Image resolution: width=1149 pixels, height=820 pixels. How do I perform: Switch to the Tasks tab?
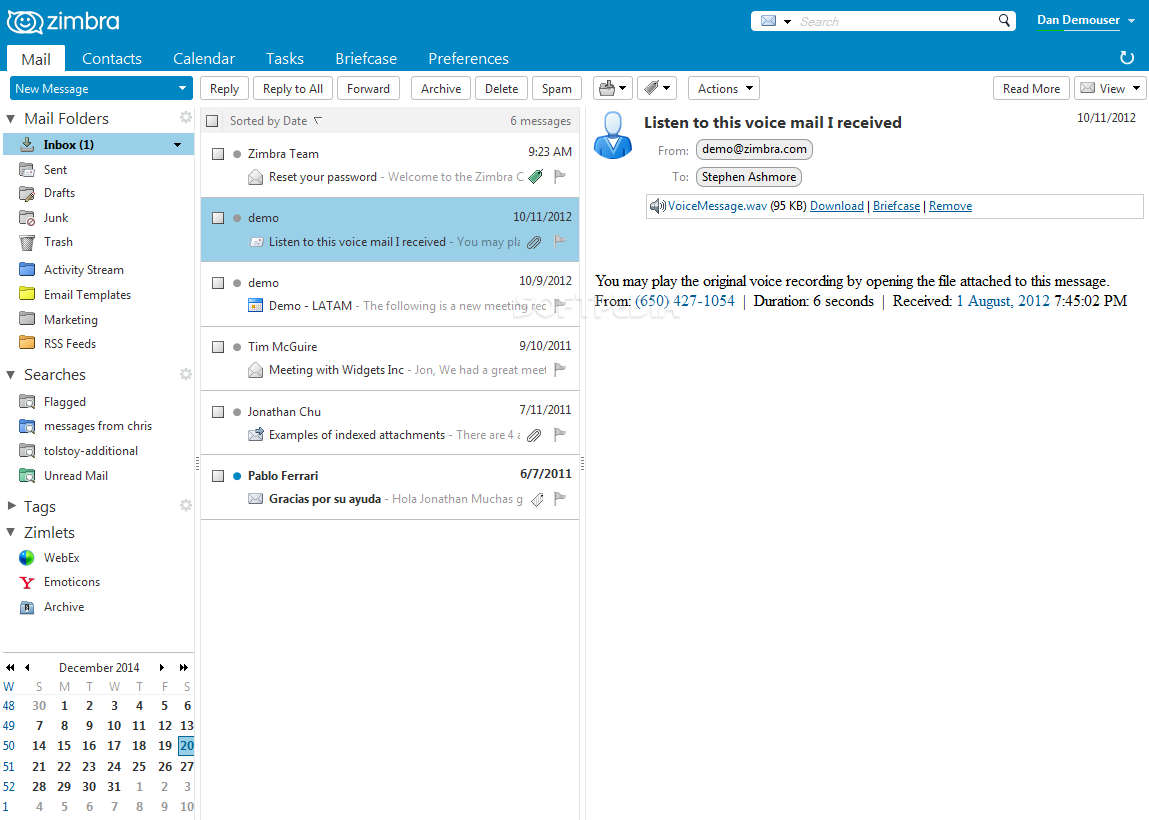[284, 59]
